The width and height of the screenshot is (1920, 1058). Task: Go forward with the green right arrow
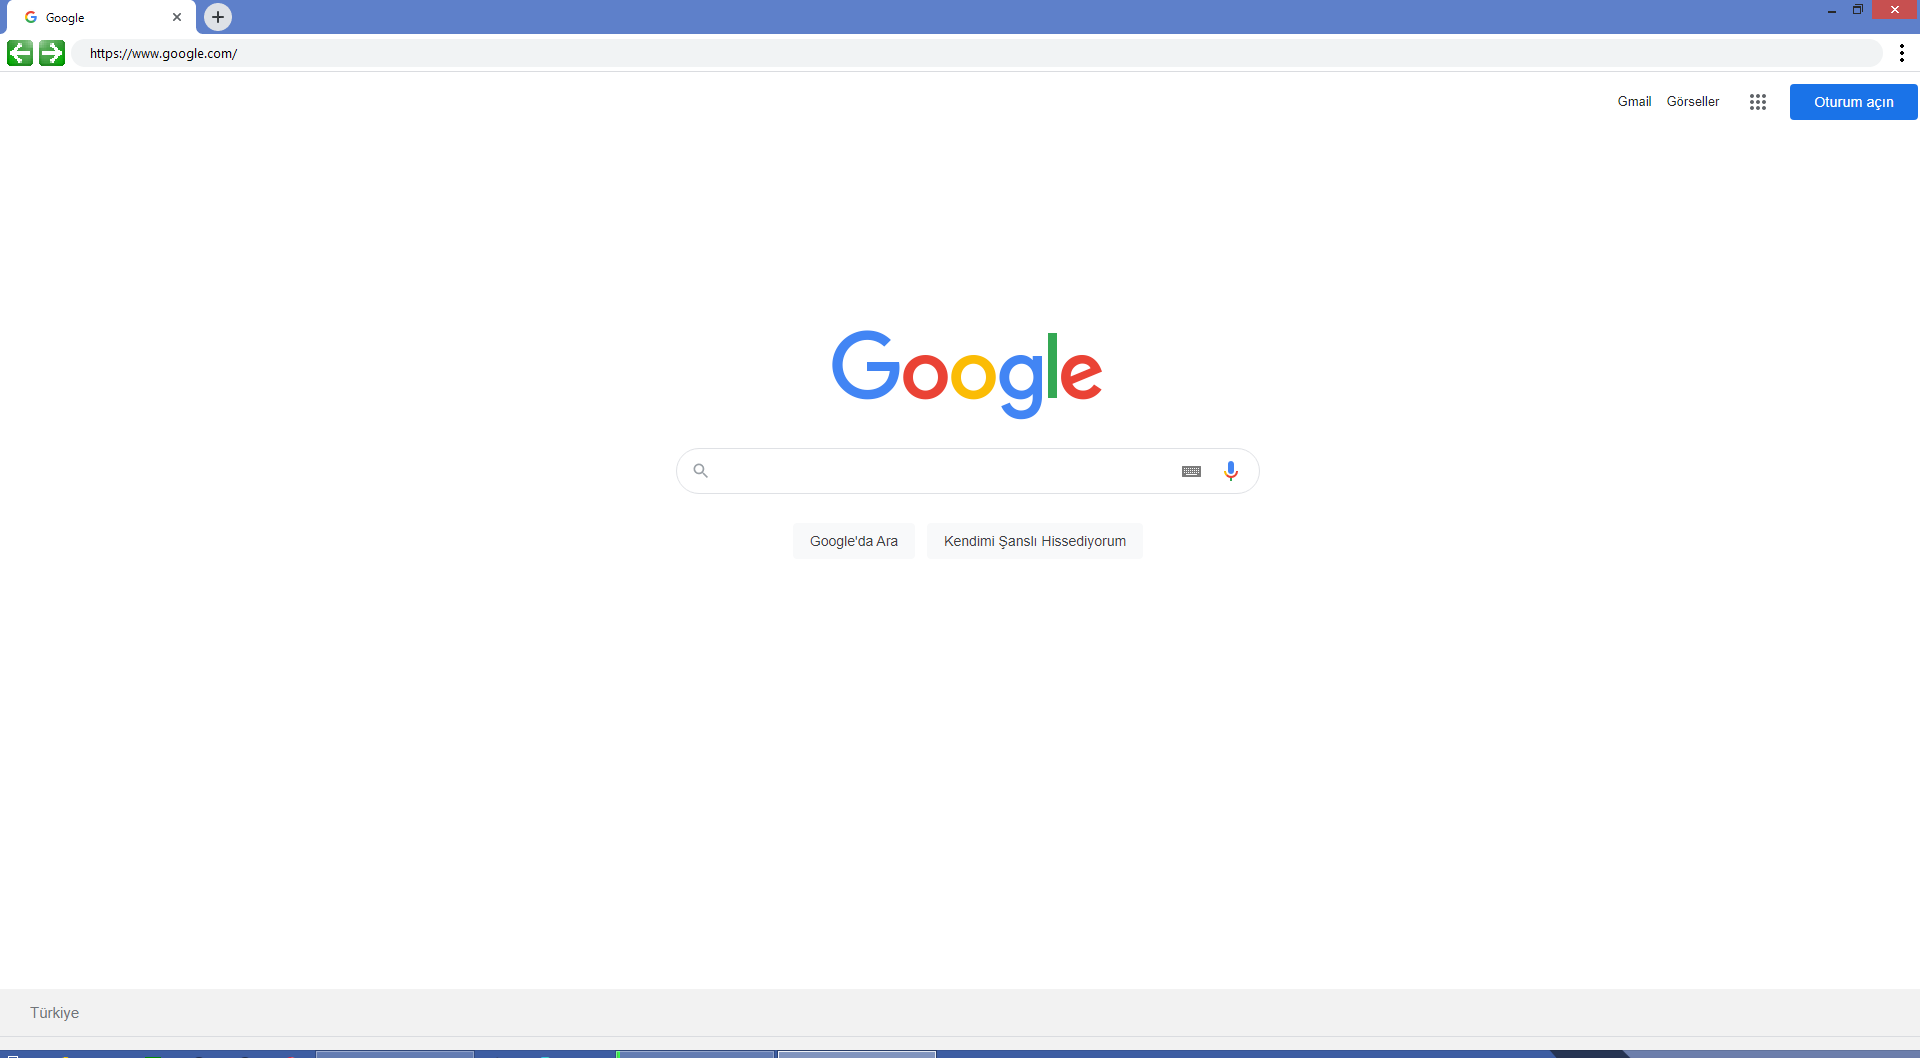click(52, 53)
